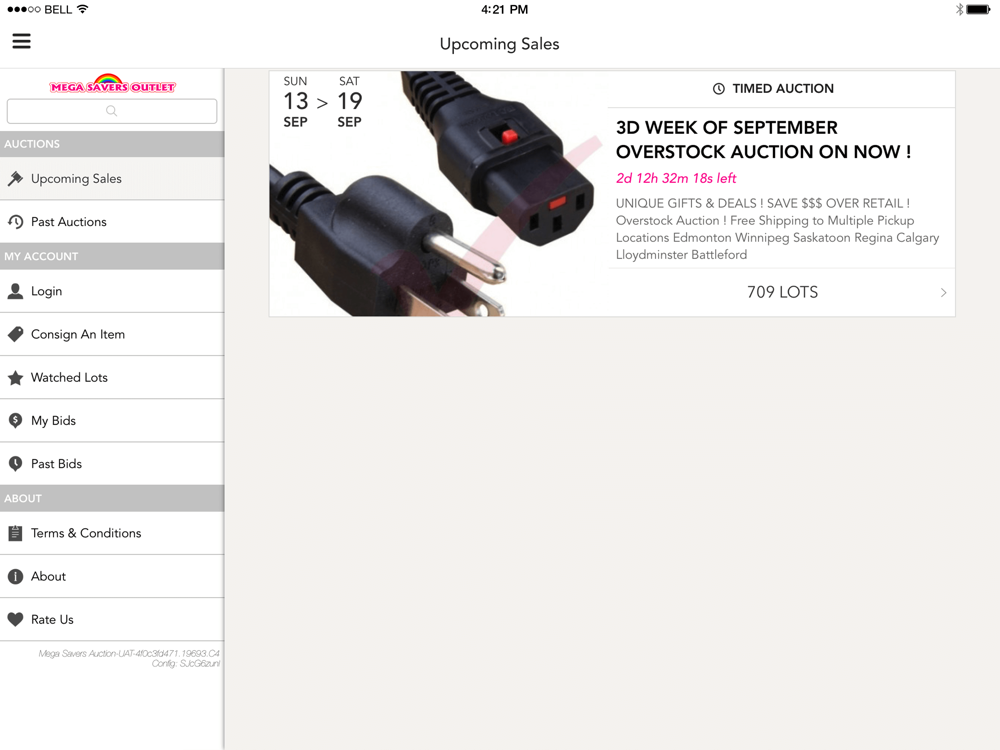The width and height of the screenshot is (1000, 750).
Task: Open the Terms & Conditions page
Action: [x=112, y=533]
